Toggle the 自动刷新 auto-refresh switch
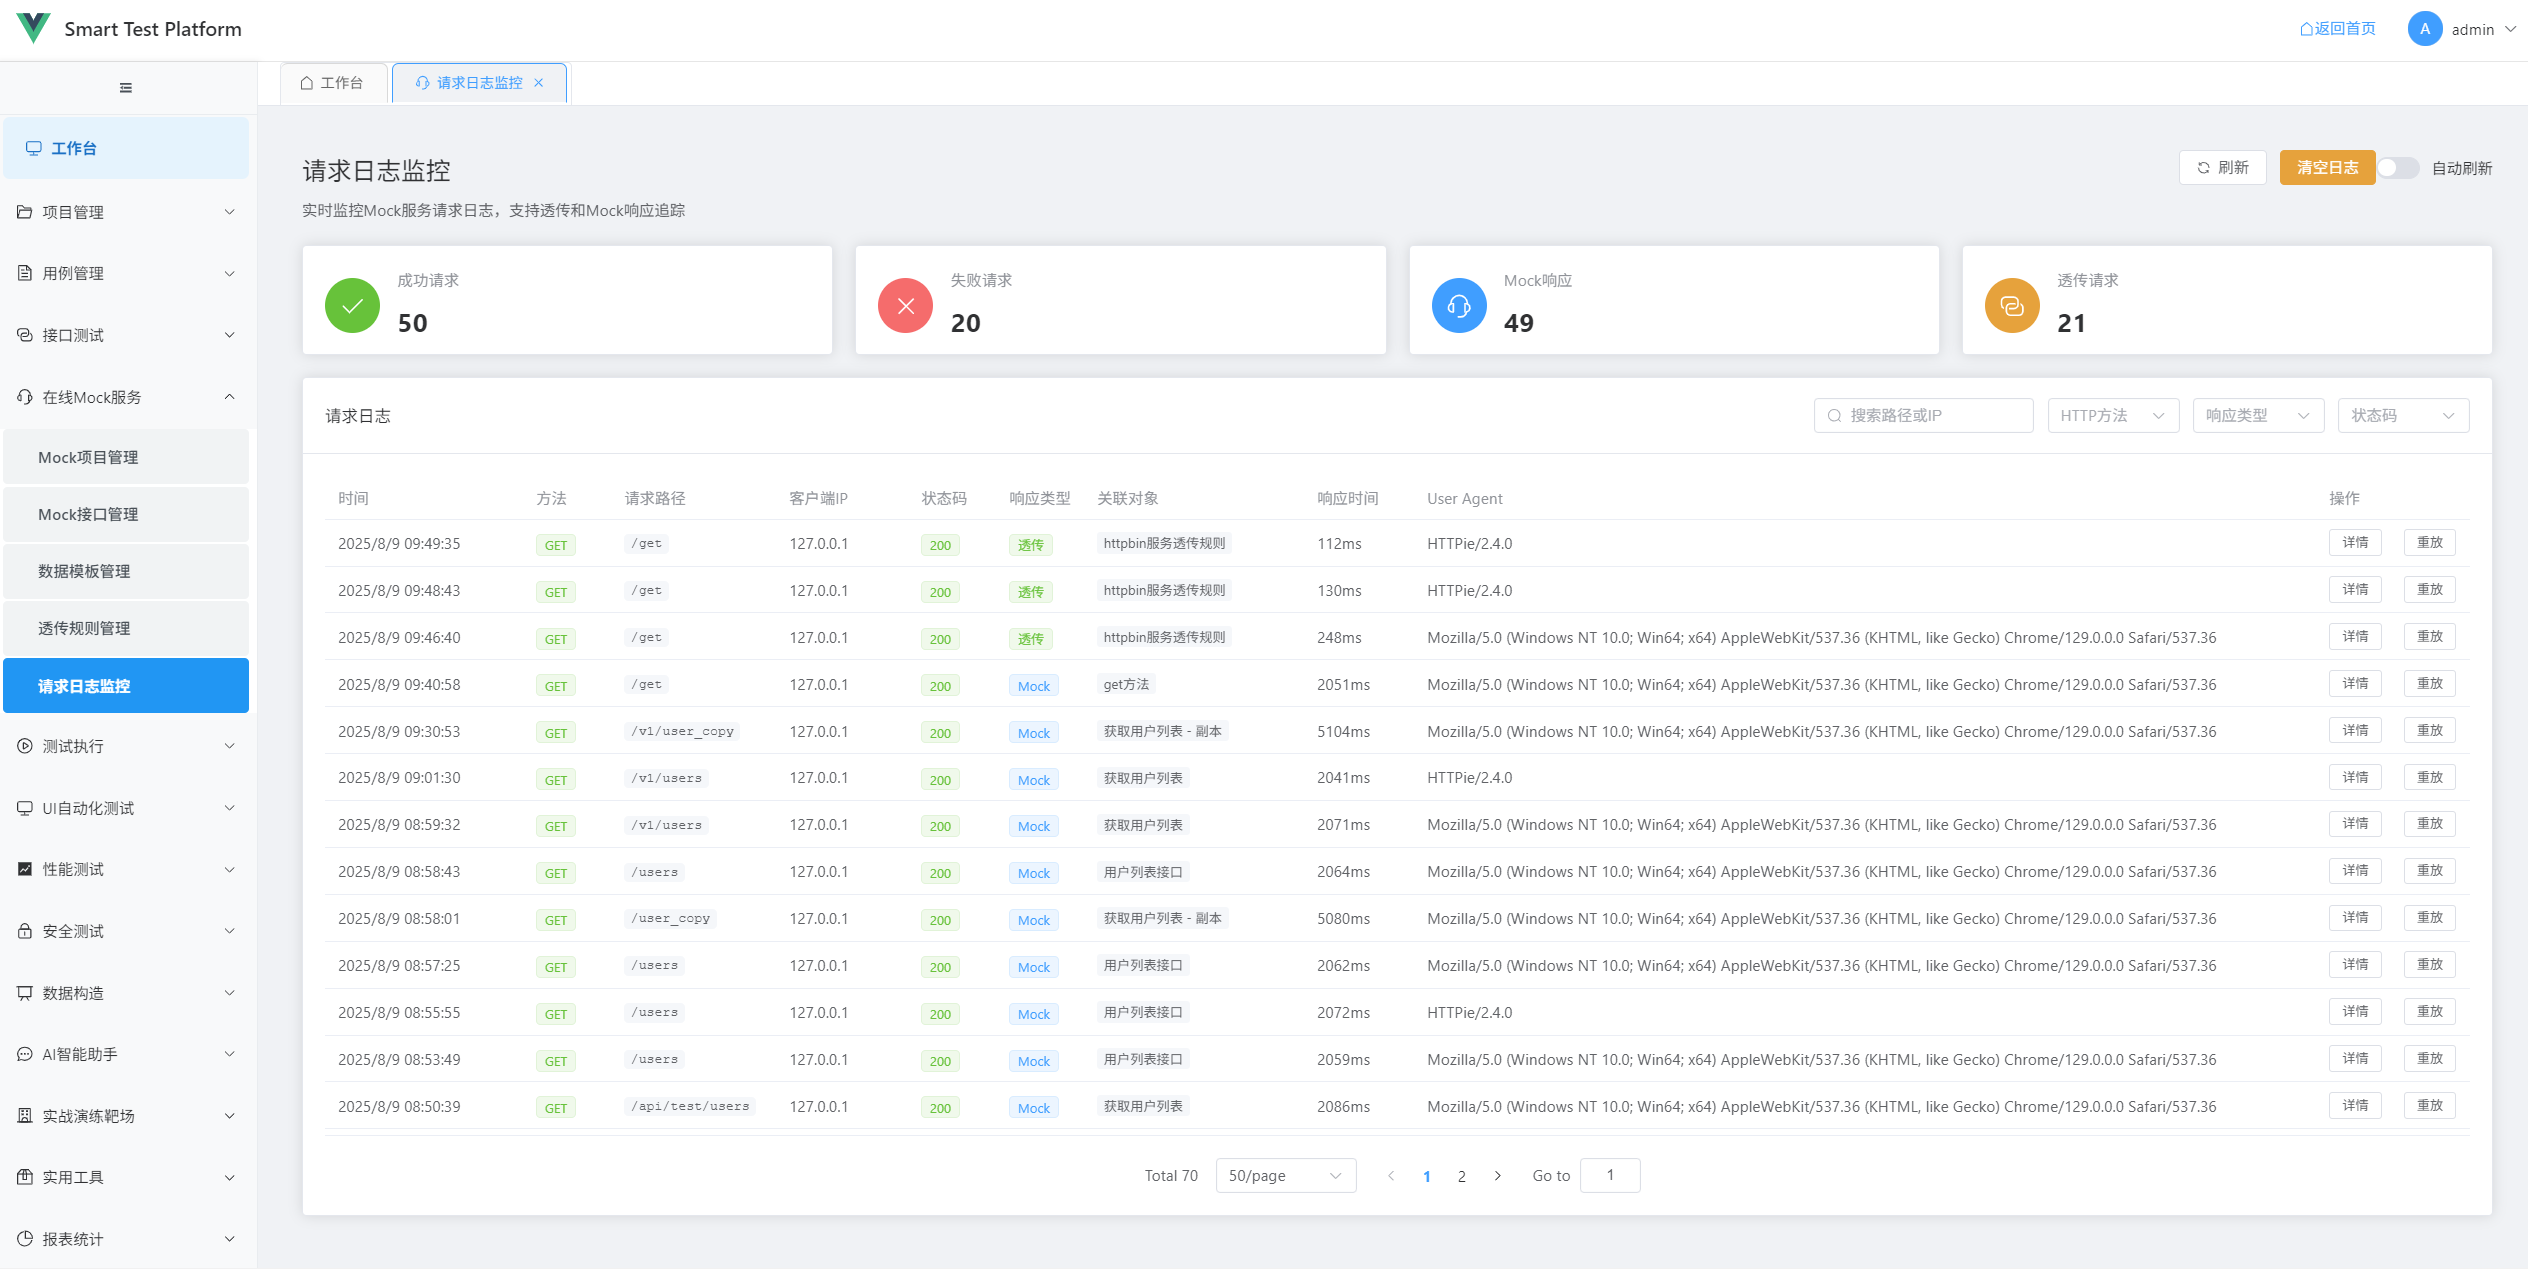Screen dimensions: 2528x1269 [x=2398, y=168]
